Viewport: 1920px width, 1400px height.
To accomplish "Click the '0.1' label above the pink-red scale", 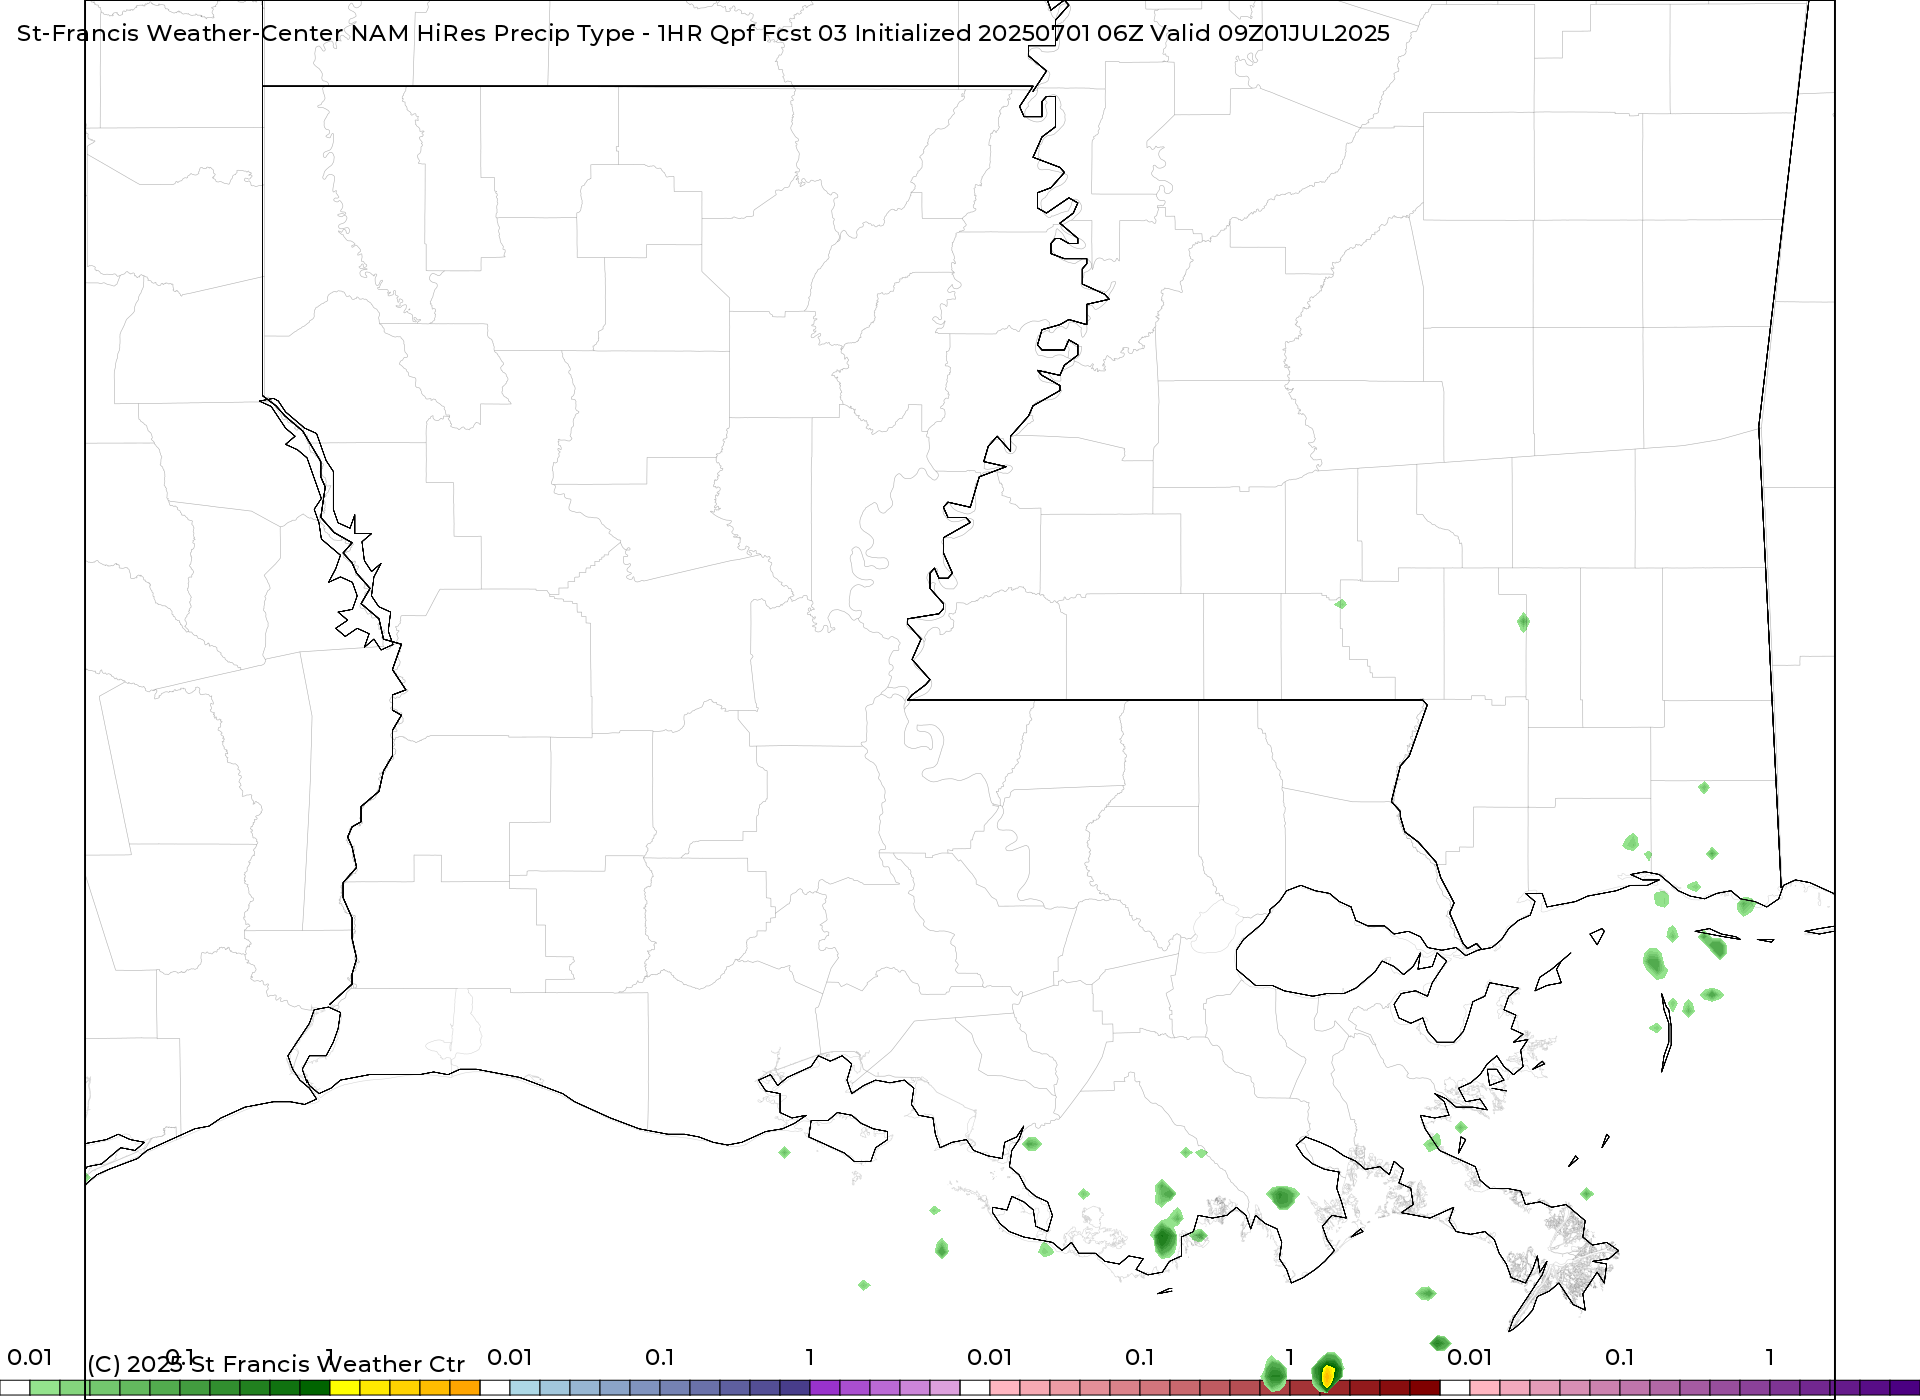I will [x=1140, y=1357].
